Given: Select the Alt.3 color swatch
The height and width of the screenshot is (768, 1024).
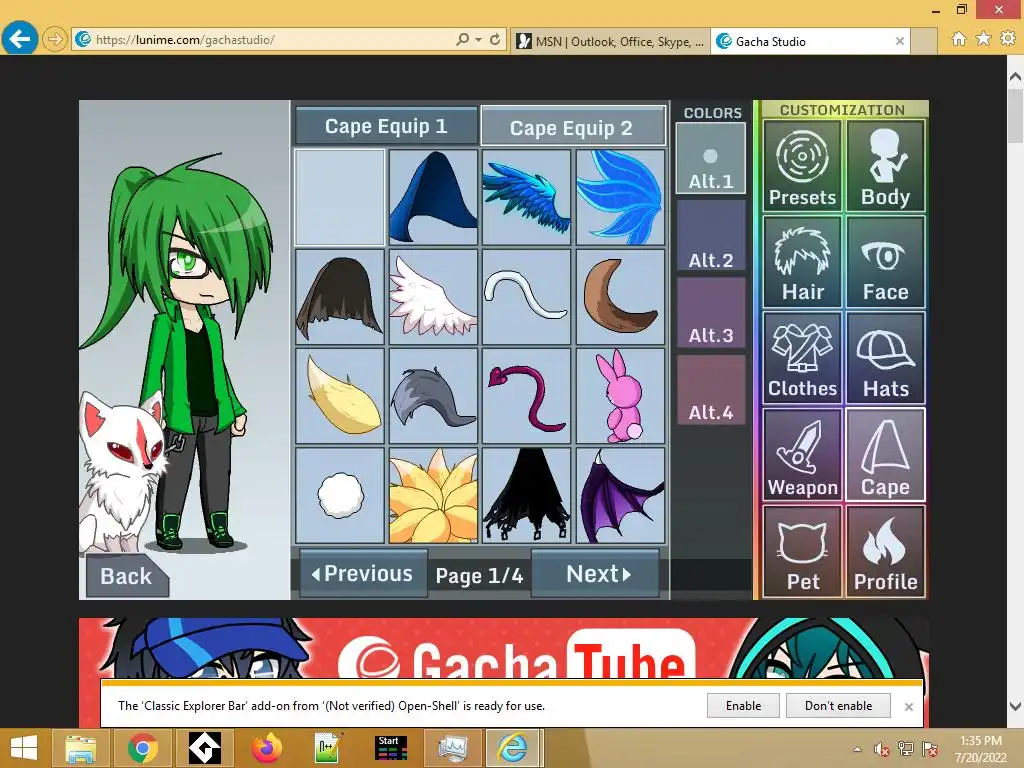Looking at the screenshot, I should [711, 313].
